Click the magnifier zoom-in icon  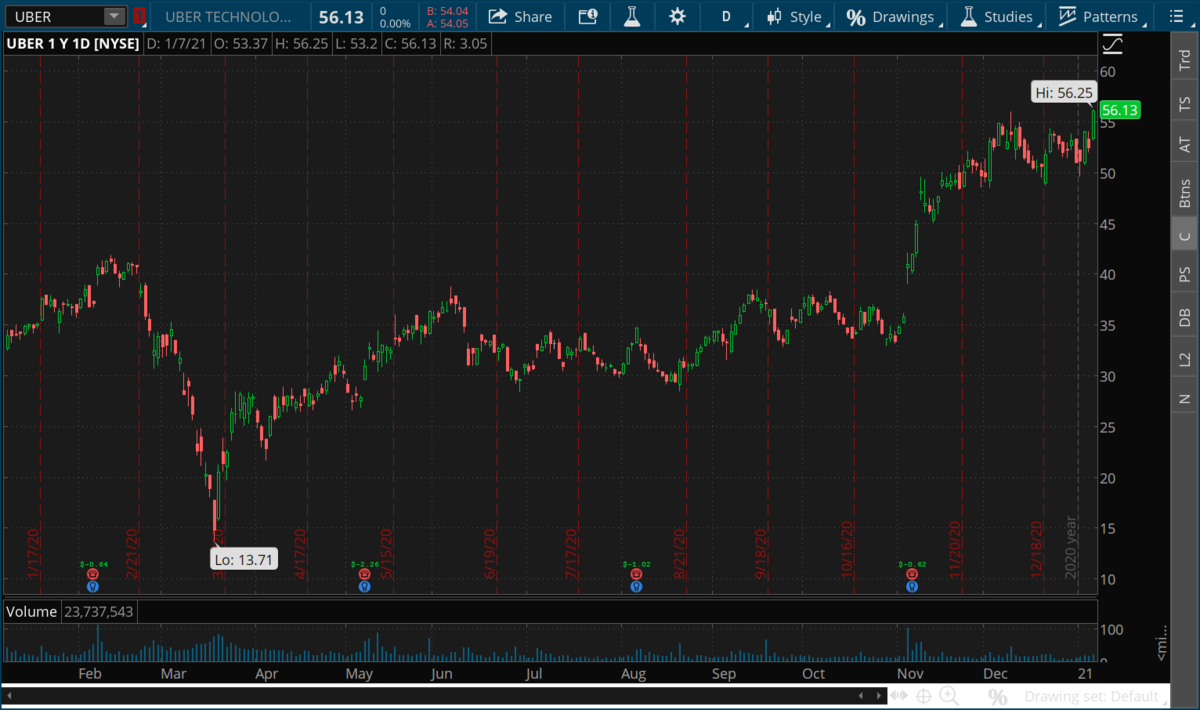pyautogui.click(x=949, y=696)
